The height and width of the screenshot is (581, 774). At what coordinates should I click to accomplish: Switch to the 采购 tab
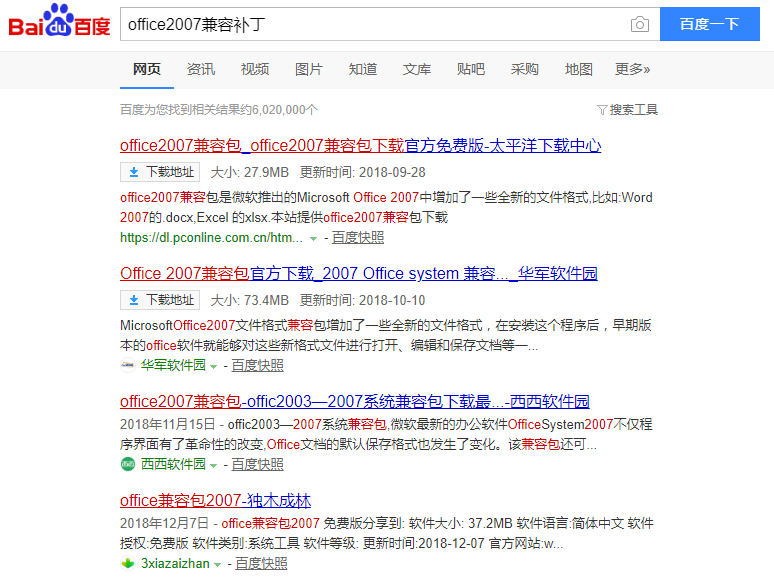point(525,69)
